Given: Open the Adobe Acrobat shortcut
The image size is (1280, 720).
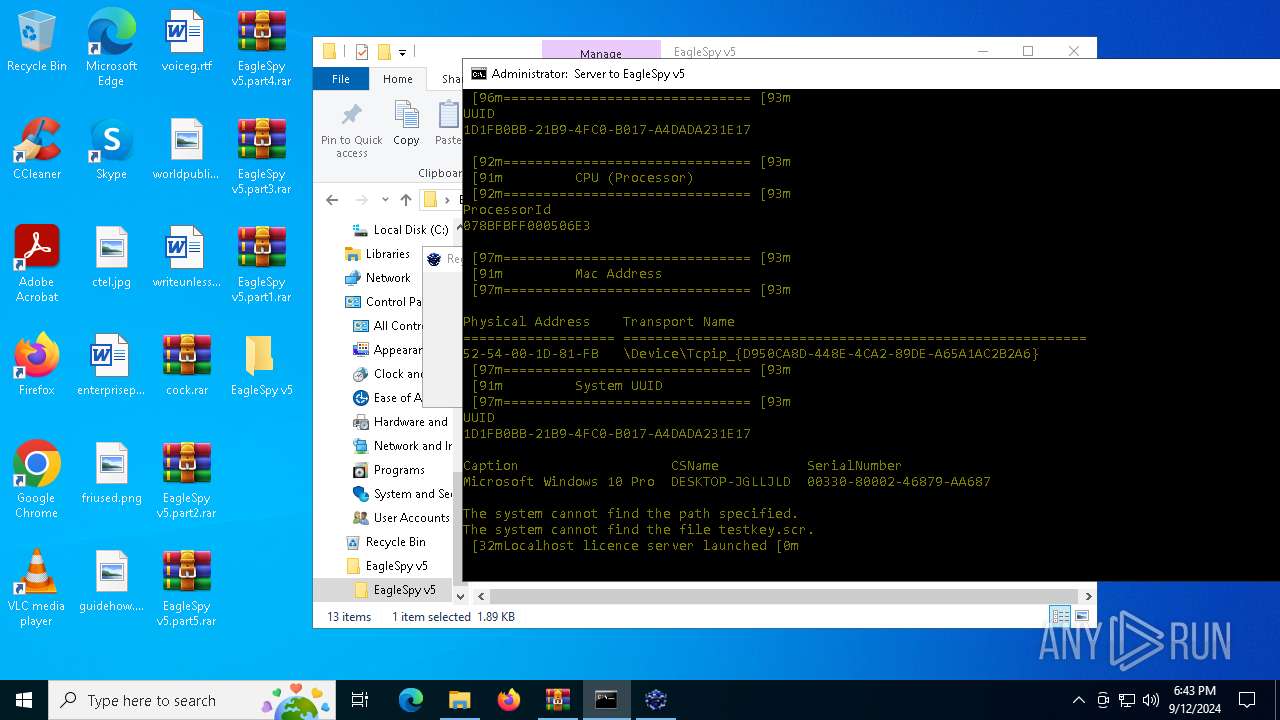Looking at the screenshot, I should tap(37, 264).
